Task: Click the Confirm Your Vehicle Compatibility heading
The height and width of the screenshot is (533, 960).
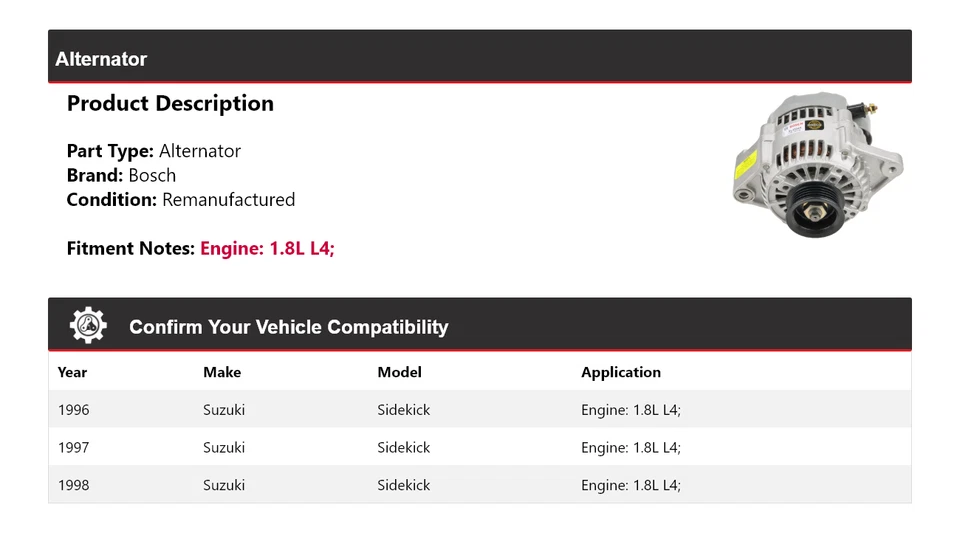Action: pos(288,327)
